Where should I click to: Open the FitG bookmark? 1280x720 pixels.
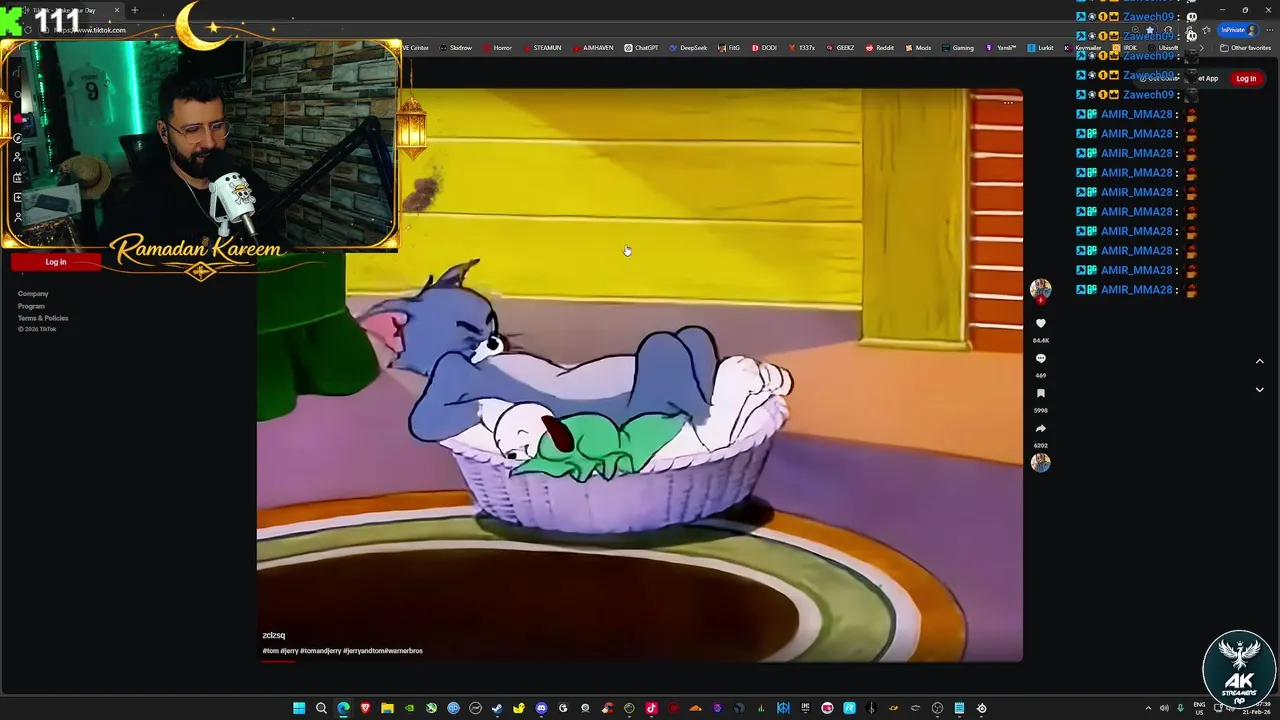[x=729, y=48]
